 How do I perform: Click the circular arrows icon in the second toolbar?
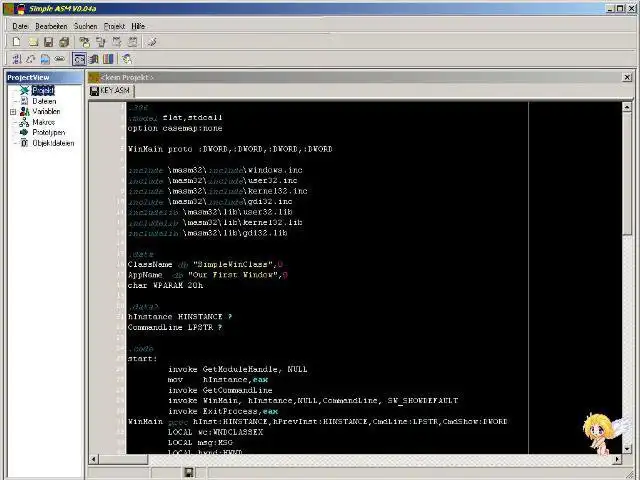point(31,59)
